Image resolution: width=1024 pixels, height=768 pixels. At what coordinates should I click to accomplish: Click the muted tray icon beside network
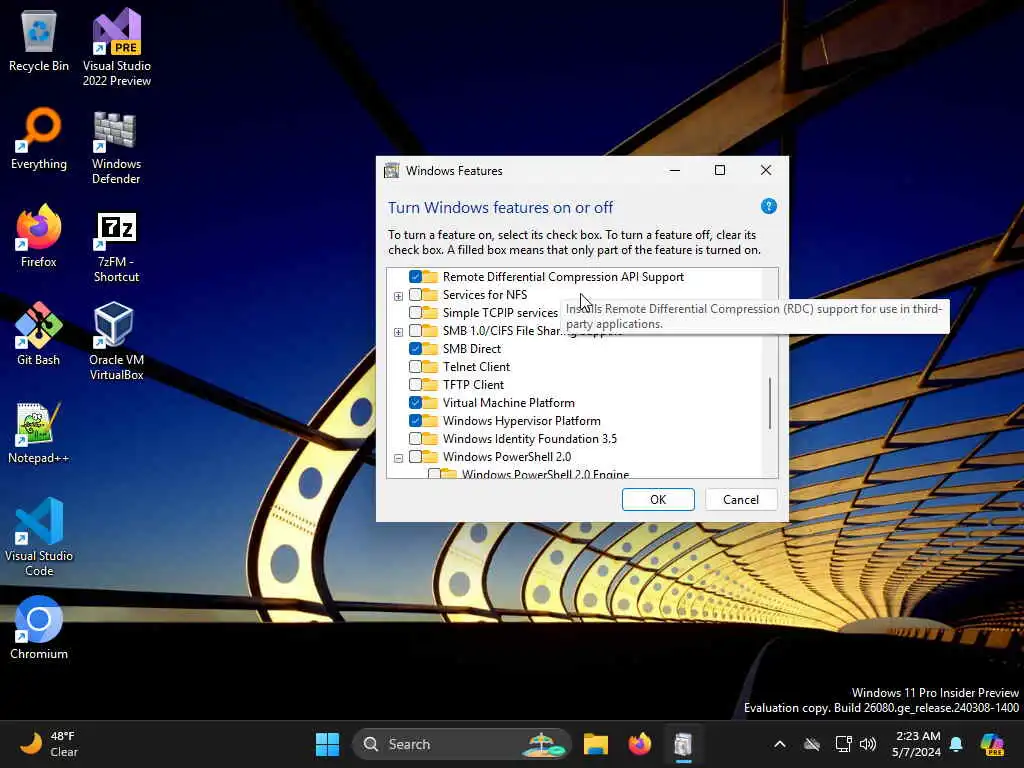pos(812,744)
